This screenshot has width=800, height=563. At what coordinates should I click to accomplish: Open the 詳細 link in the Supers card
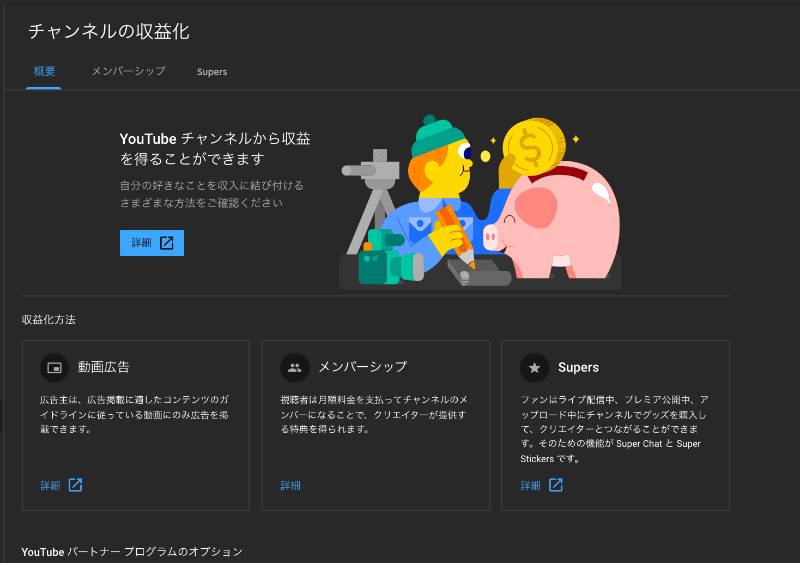coord(530,485)
